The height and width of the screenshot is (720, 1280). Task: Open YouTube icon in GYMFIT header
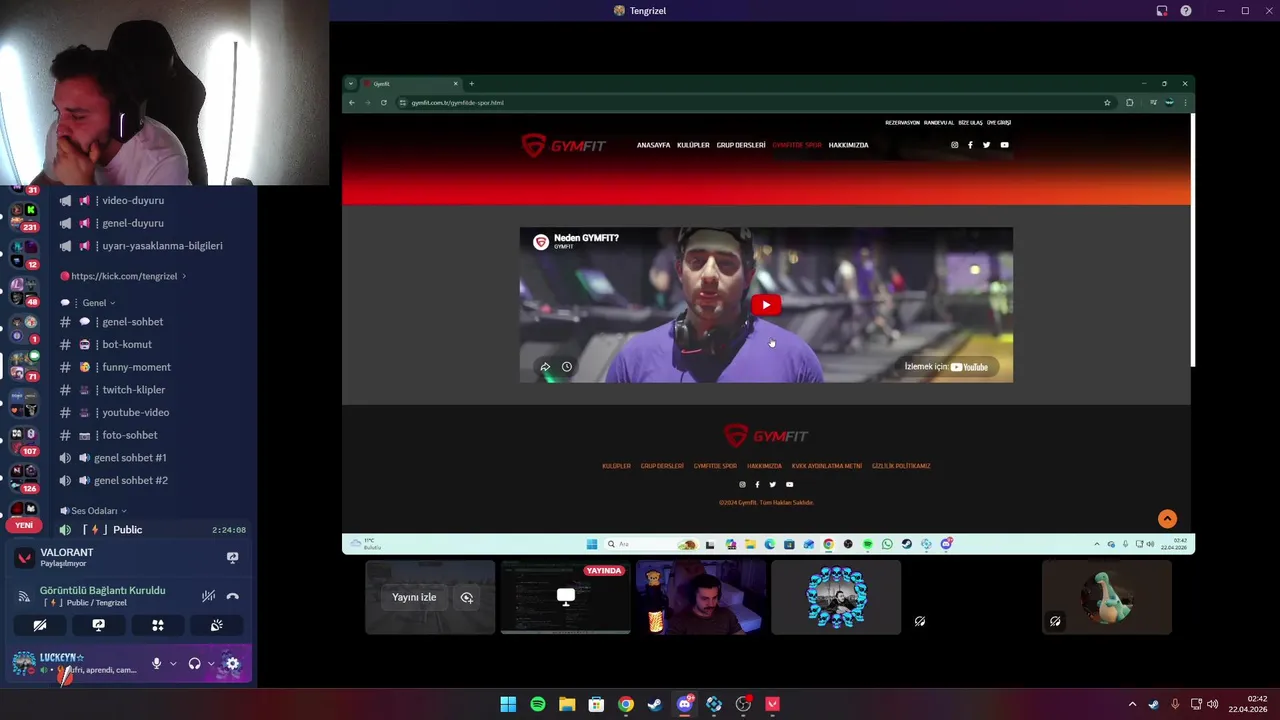tap(1004, 145)
